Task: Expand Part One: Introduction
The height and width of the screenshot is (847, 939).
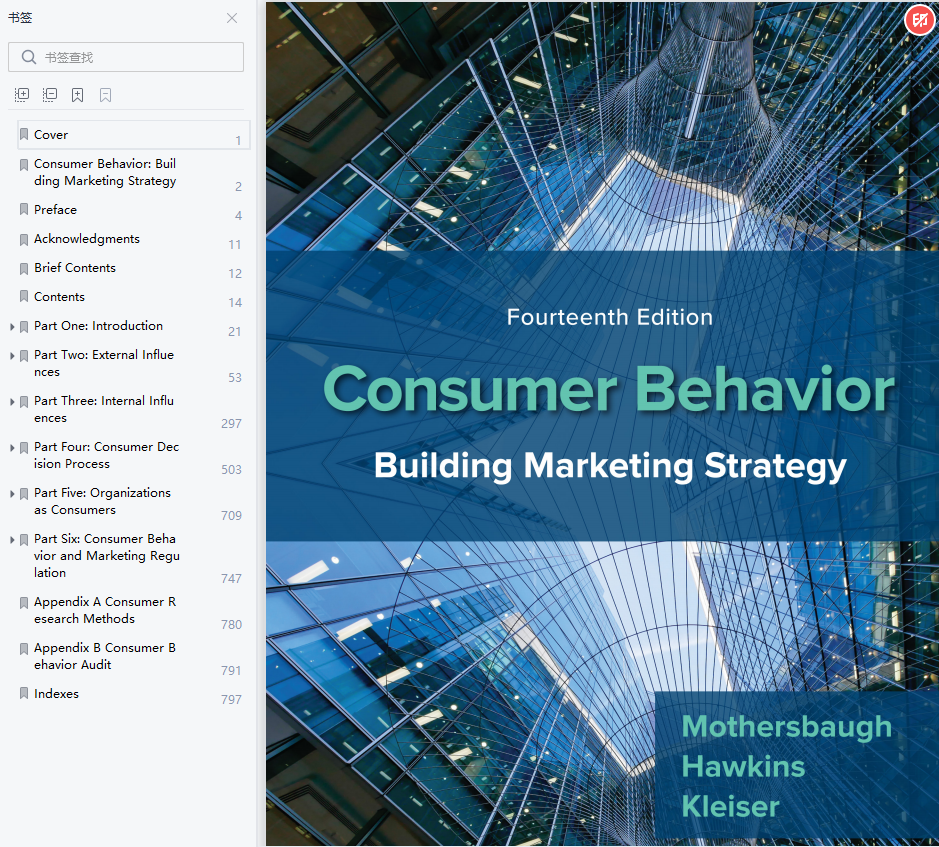Action: pos(12,326)
